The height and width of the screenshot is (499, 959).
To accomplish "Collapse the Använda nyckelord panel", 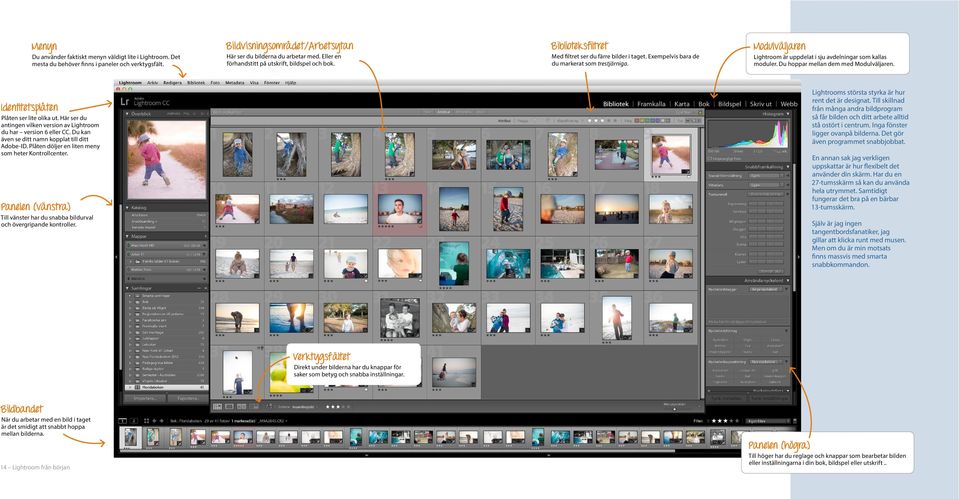I will pyautogui.click(x=788, y=280).
